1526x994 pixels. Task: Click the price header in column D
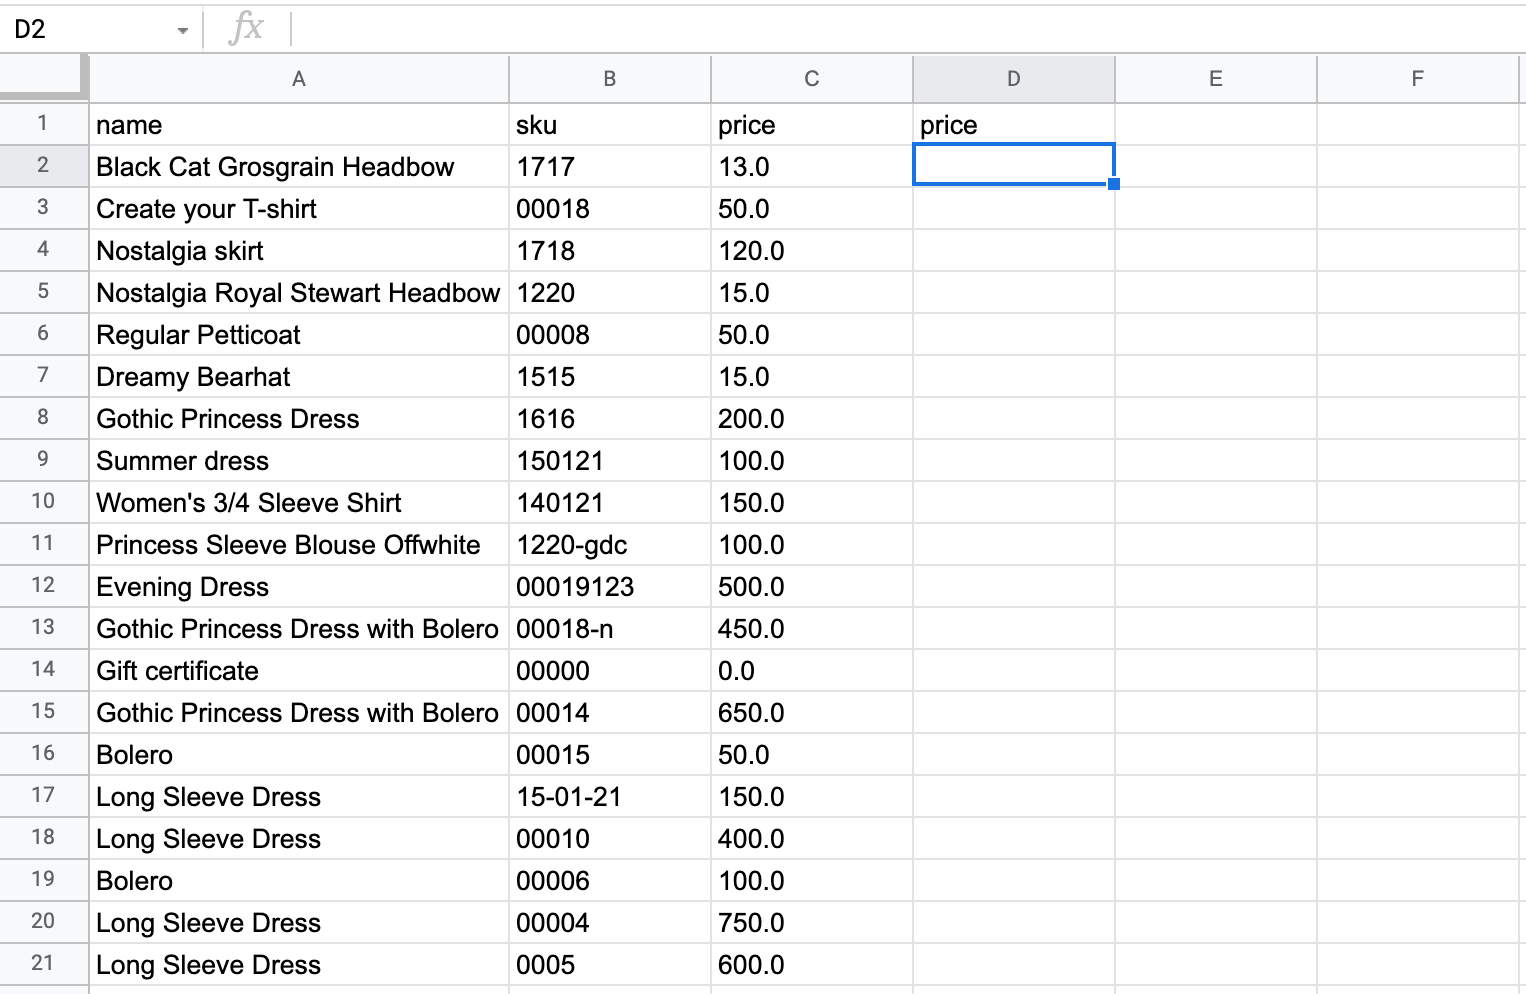[x=1013, y=125]
